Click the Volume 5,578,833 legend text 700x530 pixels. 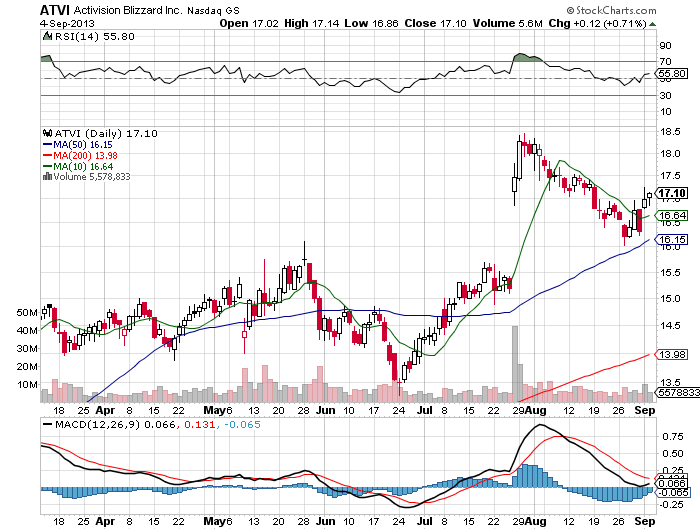(92, 177)
